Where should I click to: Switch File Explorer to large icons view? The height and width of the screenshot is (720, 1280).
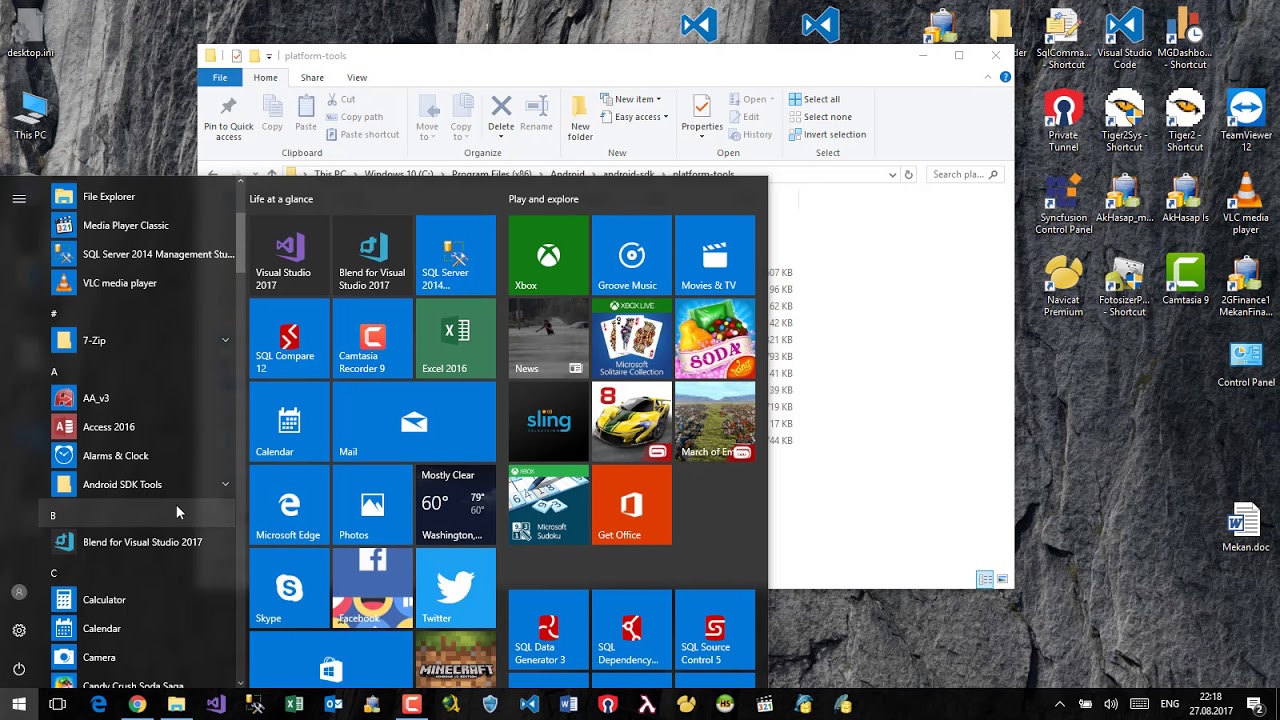[x=1002, y=579]
